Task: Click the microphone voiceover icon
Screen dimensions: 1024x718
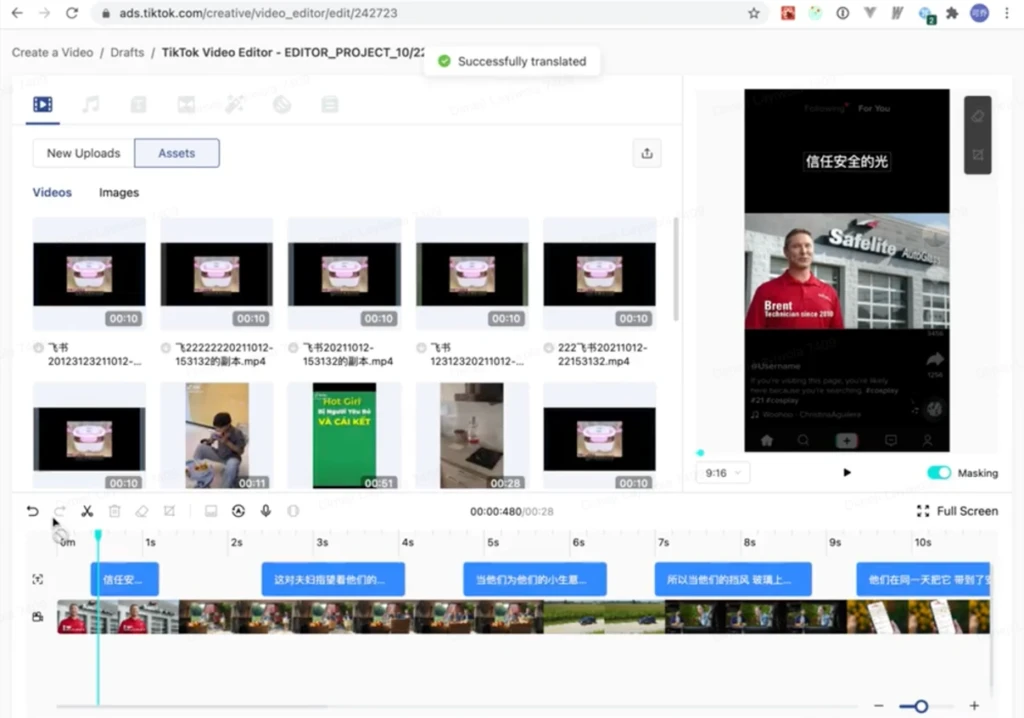Action: [x=266, y=511]
